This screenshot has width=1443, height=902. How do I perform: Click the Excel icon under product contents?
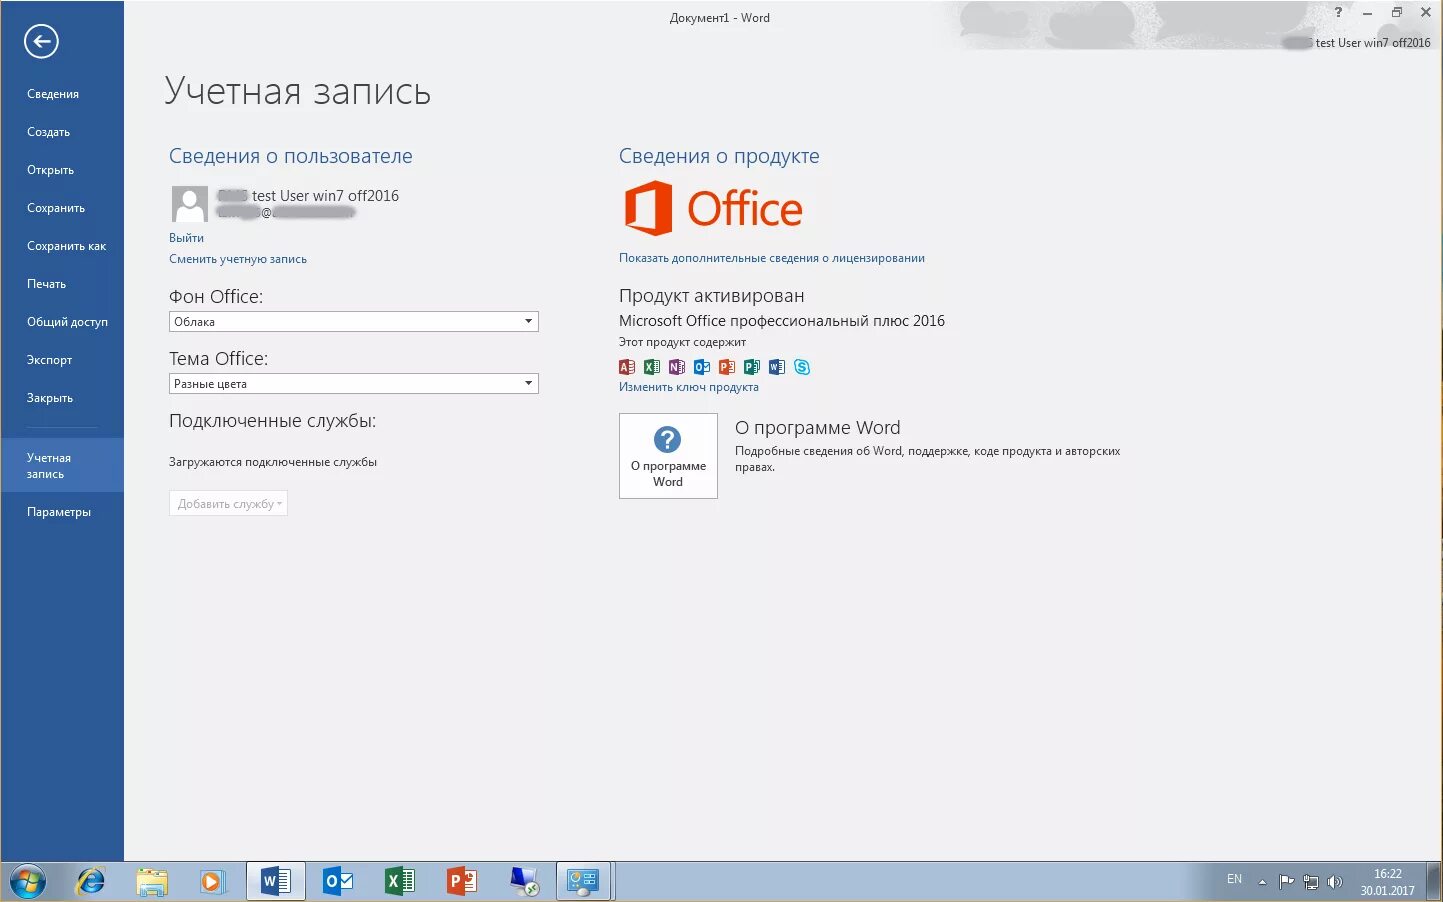pyautogui.click(x=652, y=367)
